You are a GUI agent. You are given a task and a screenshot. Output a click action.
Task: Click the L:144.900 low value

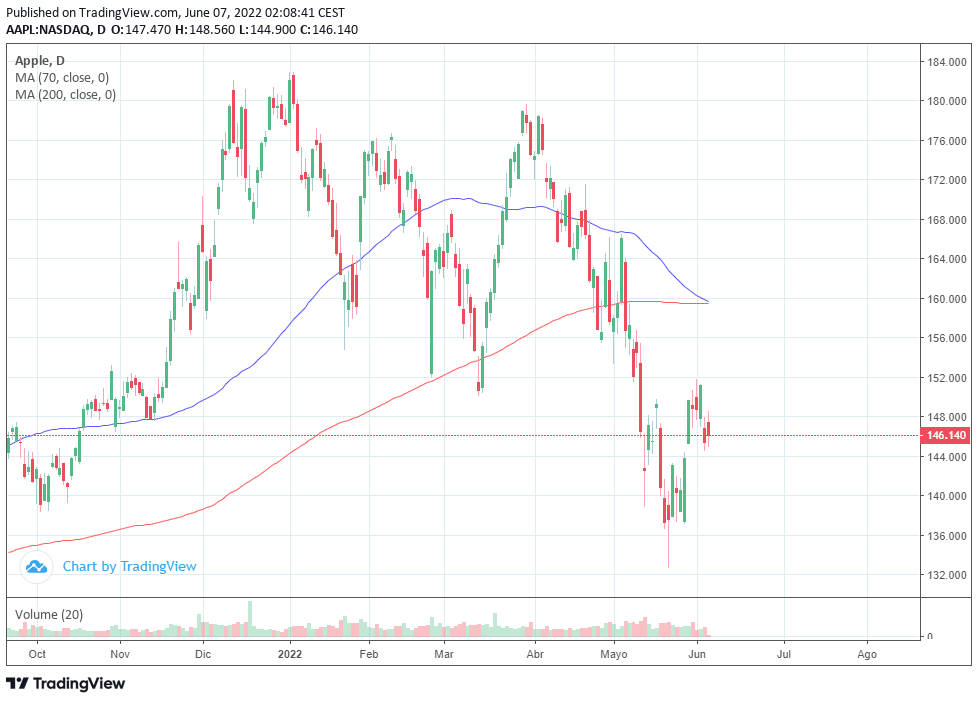(x=268, y=29)
